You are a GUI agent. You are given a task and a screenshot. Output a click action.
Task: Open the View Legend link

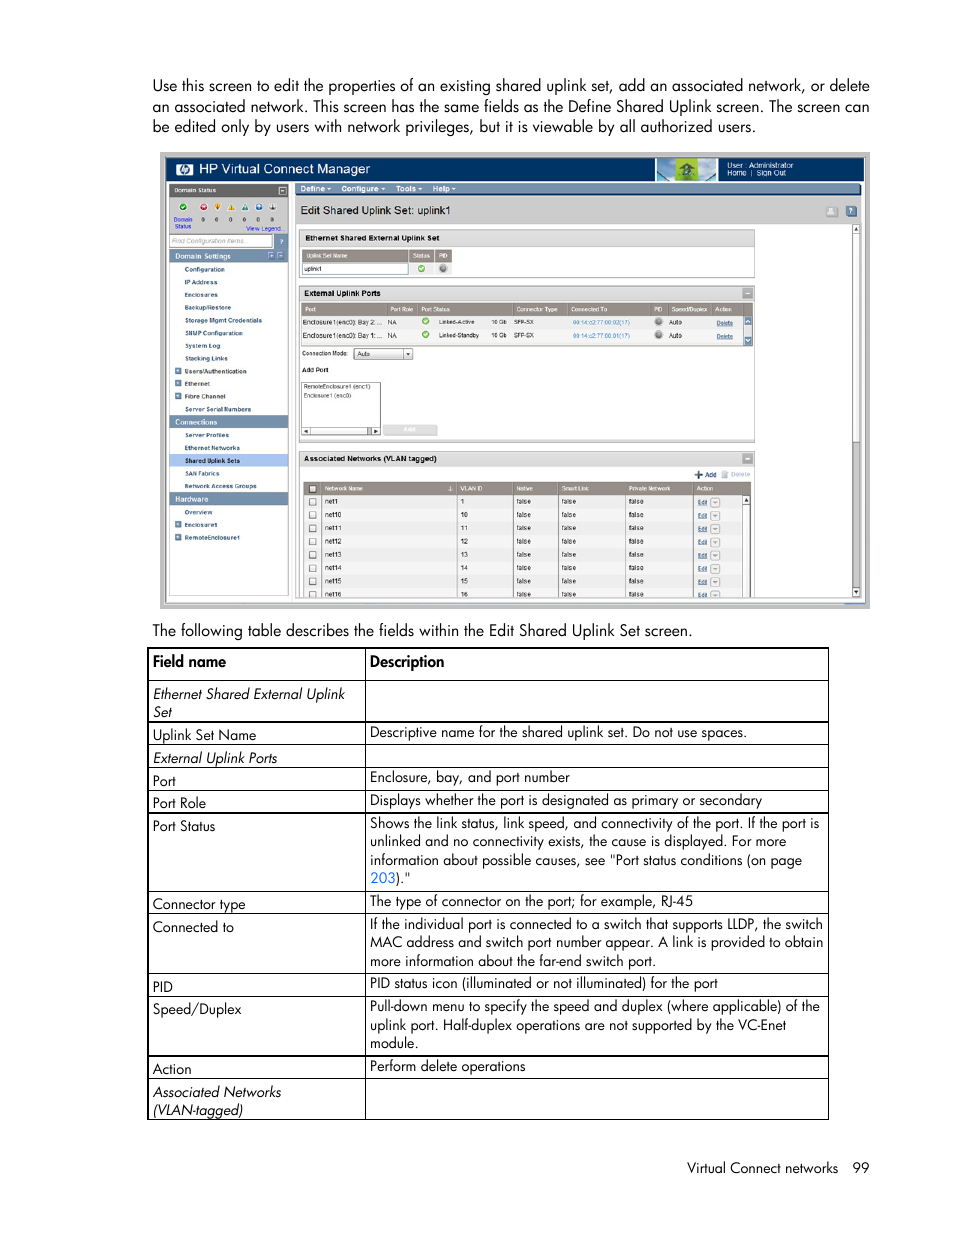coord(264,229)
